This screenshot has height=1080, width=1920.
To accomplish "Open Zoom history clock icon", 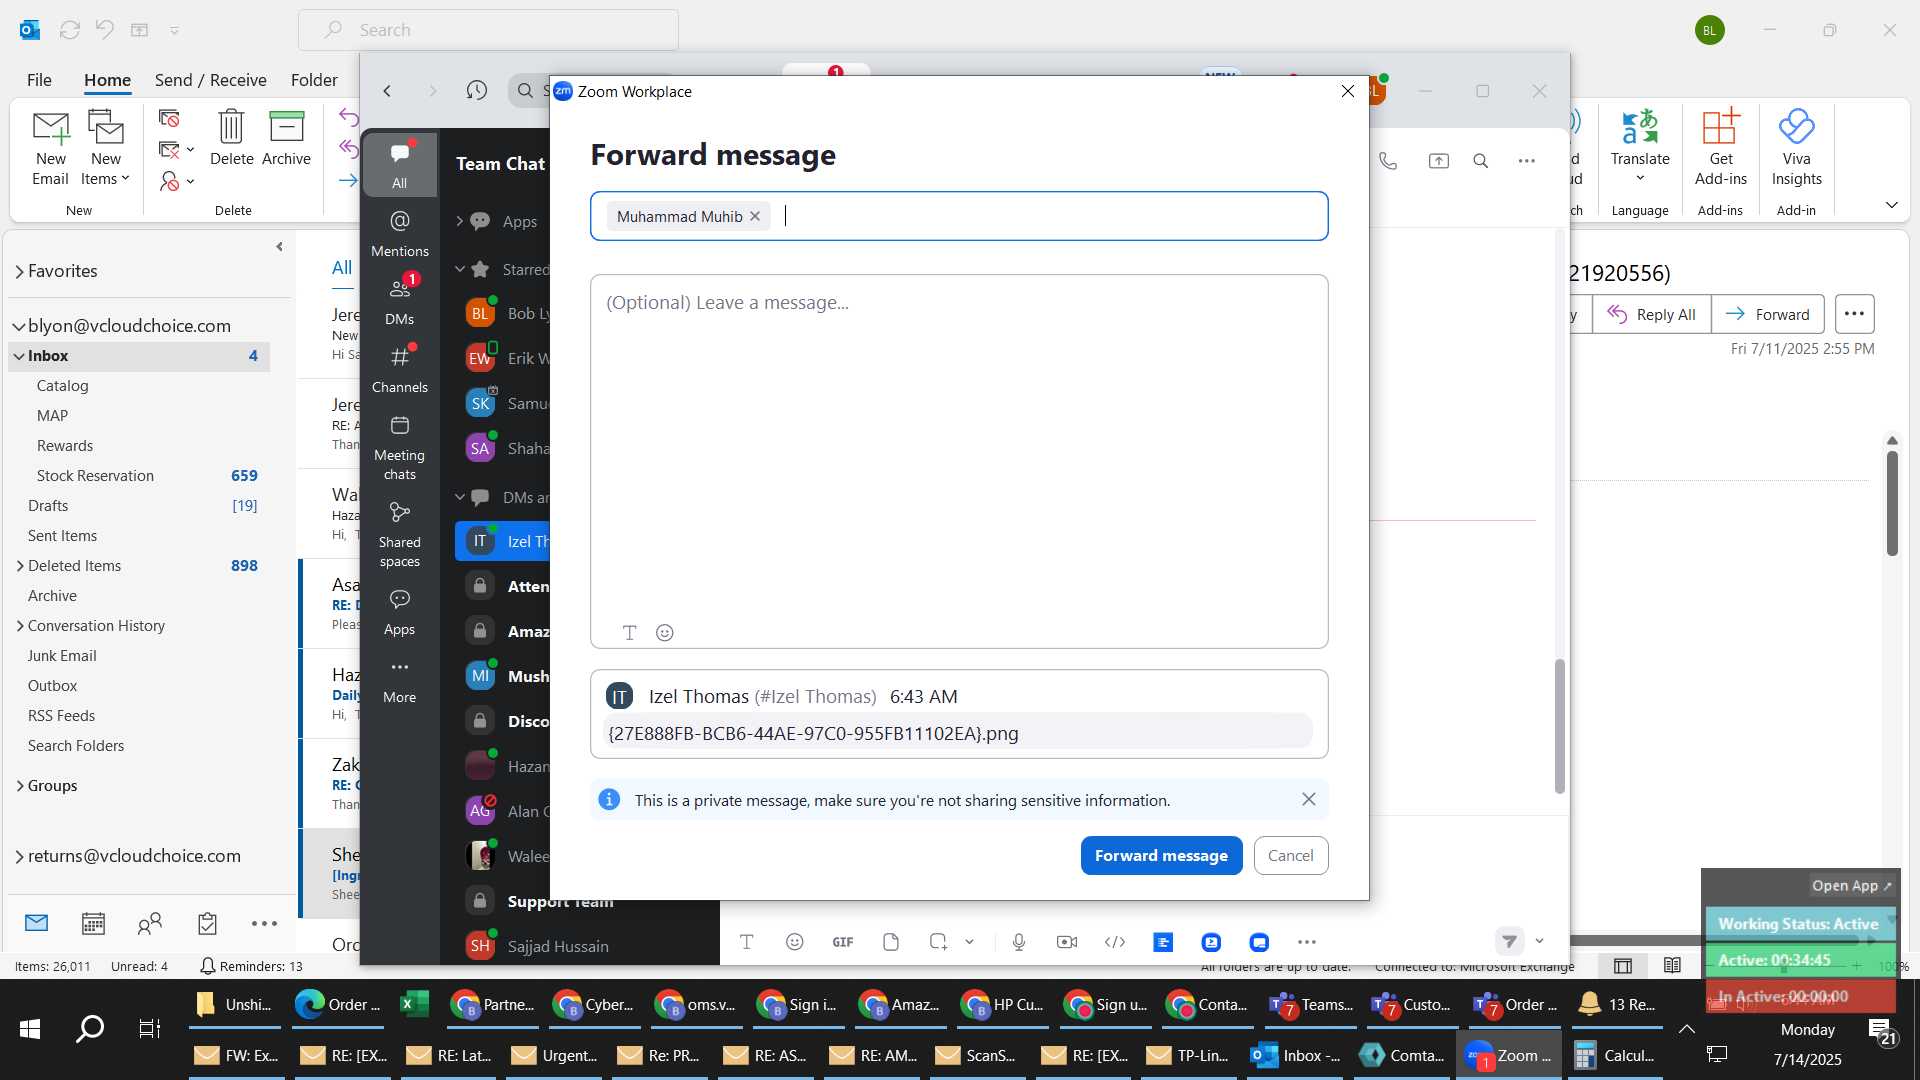I will (x=477, y=91).
